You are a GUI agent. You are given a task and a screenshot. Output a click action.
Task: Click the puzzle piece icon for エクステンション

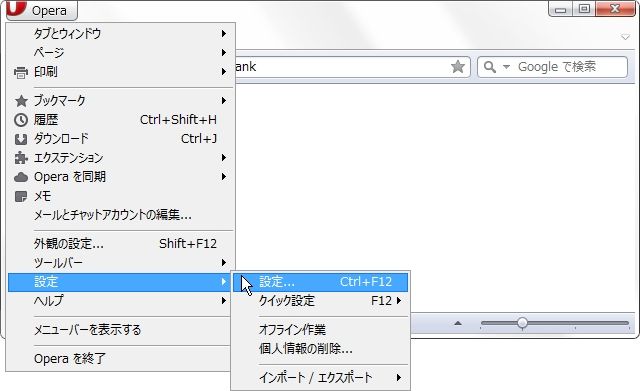21,158
